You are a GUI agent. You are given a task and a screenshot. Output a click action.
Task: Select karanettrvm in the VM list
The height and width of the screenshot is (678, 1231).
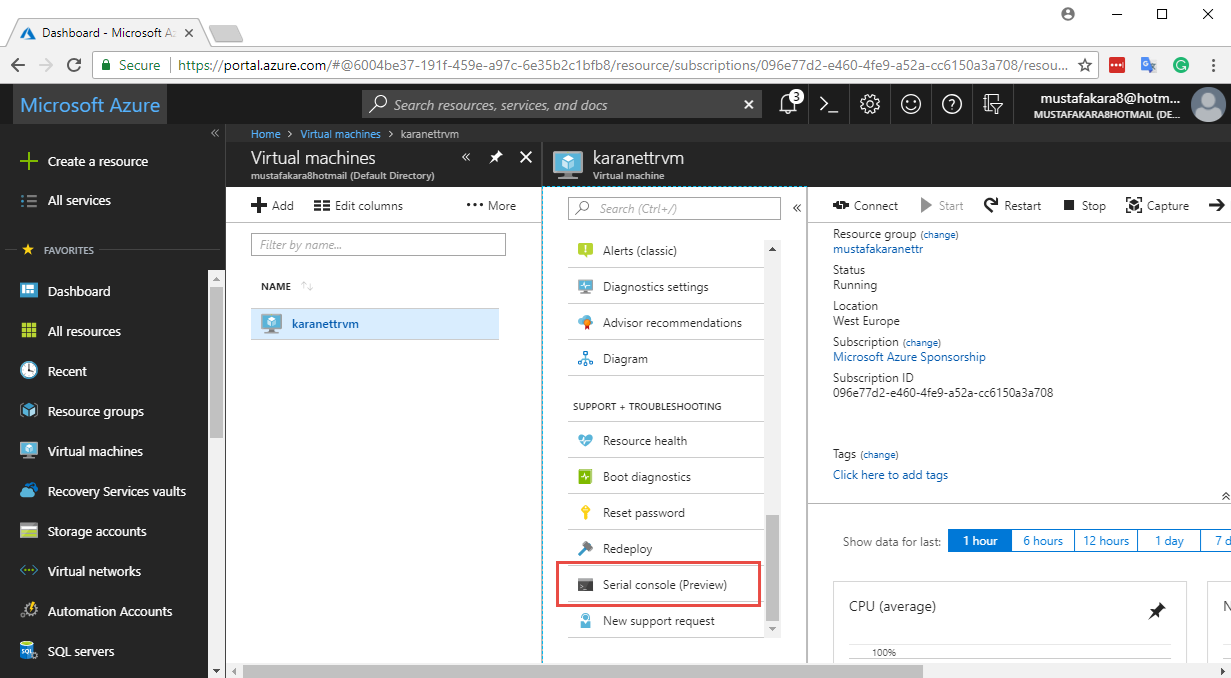point(374,323)
